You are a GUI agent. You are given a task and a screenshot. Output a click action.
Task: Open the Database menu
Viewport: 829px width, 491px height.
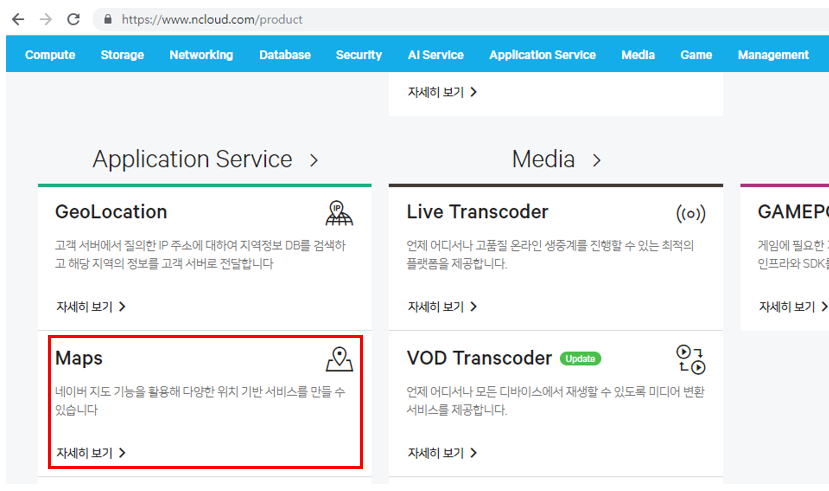pos(284,54)
